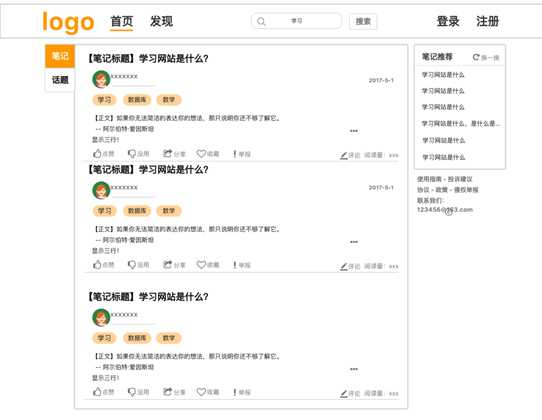Click the orange logo in the header

(x=68, y=22)
